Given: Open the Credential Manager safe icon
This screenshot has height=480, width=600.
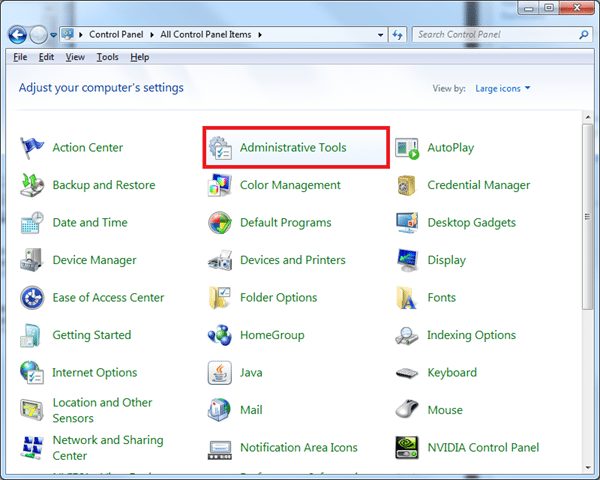Looking at the screenshot, I should click(406, 185).
